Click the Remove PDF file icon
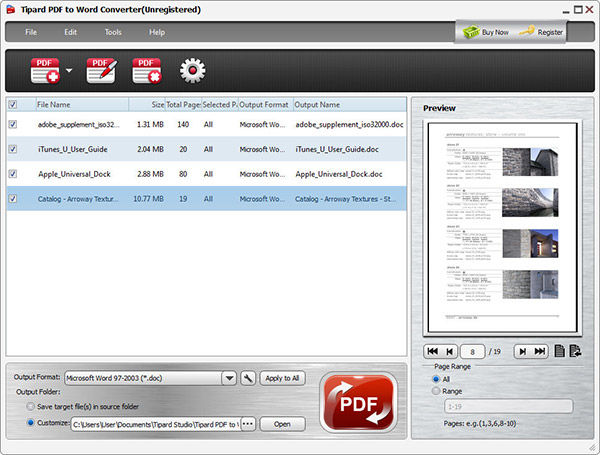Screen dimensions: 600x455 pyautogui.click(x=147, y=70)
